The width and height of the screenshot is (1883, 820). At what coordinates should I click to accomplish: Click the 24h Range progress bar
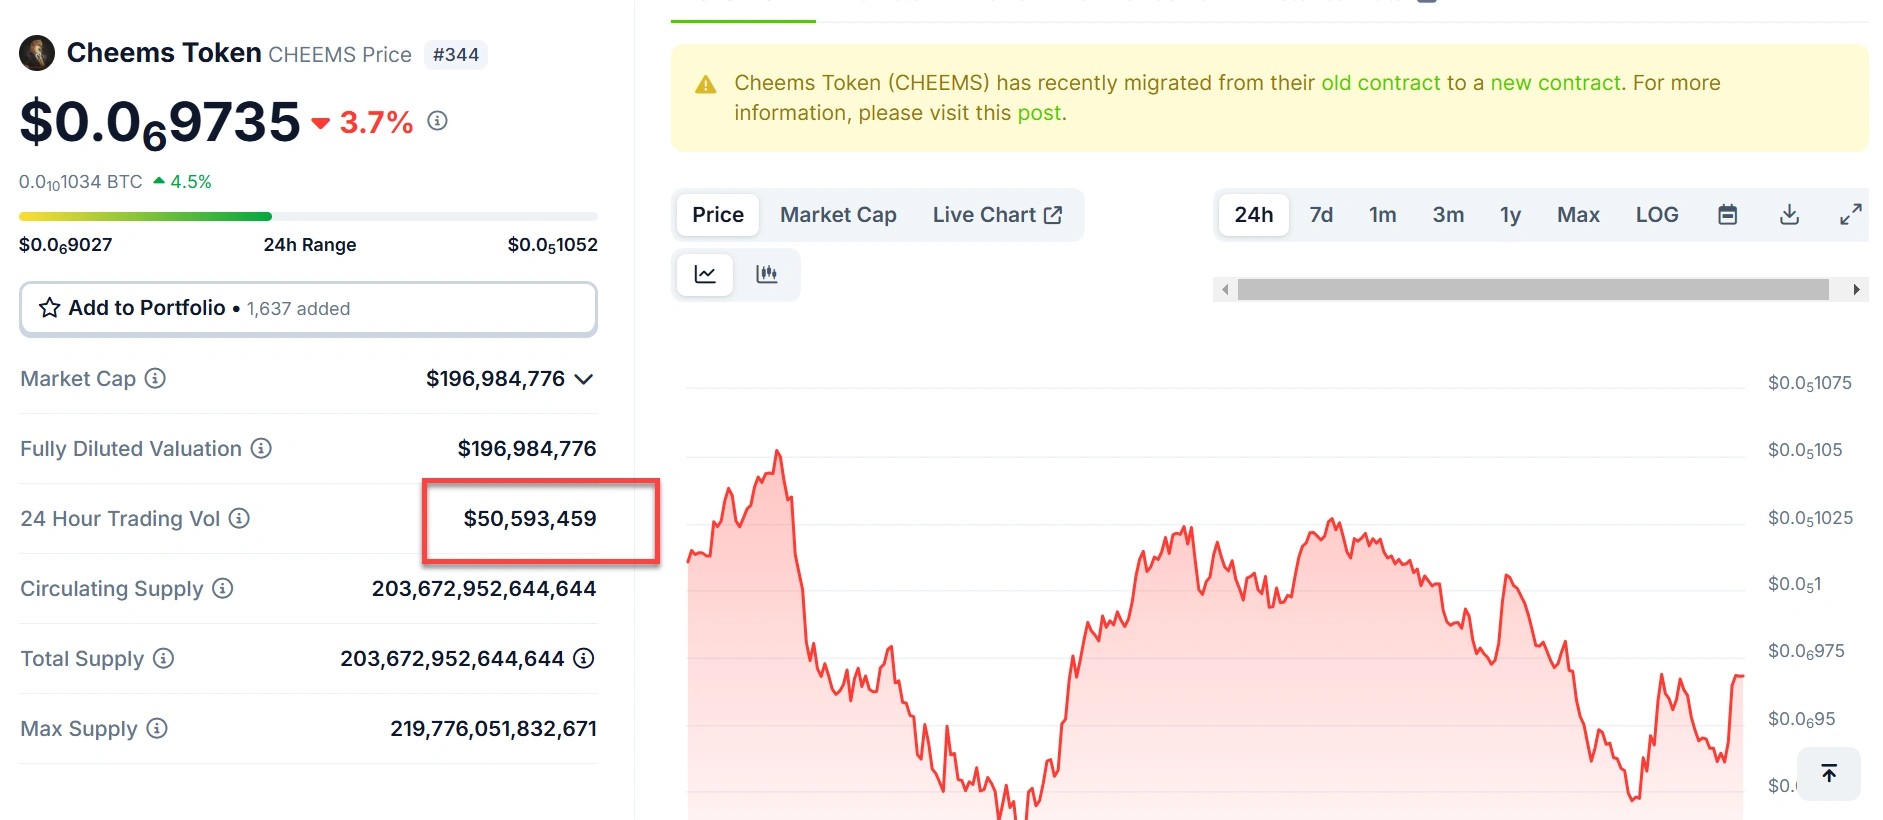[x=308, y=216]
